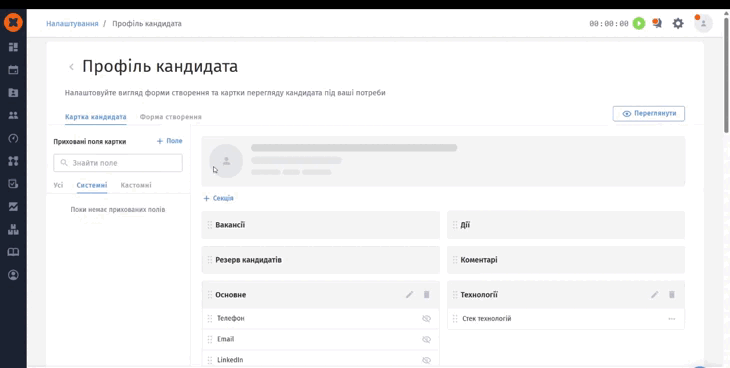Grab the drag handle of Стек технологій

[455, 319]
